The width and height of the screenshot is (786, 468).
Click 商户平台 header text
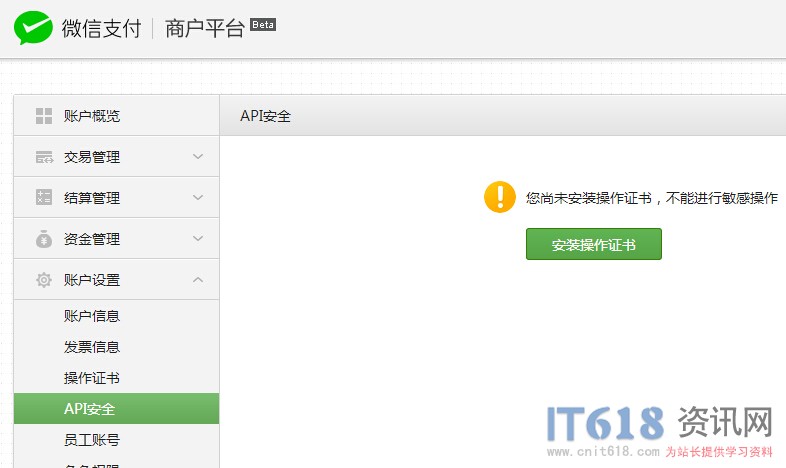[x=205, y=28]
